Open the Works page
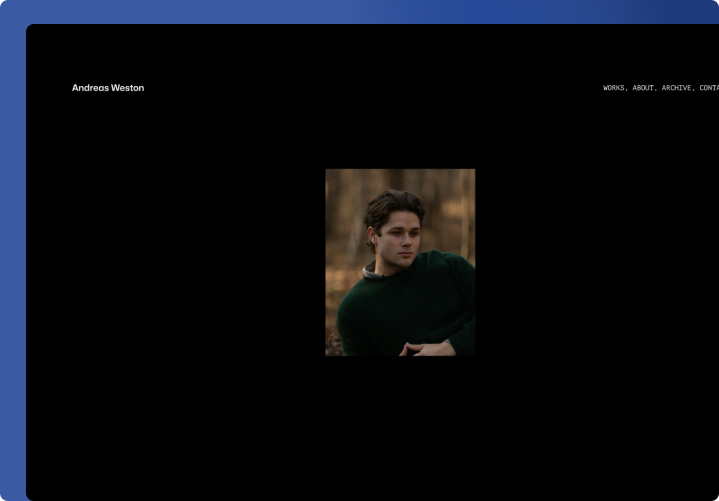The image size is (719, 501). point(614,88)
